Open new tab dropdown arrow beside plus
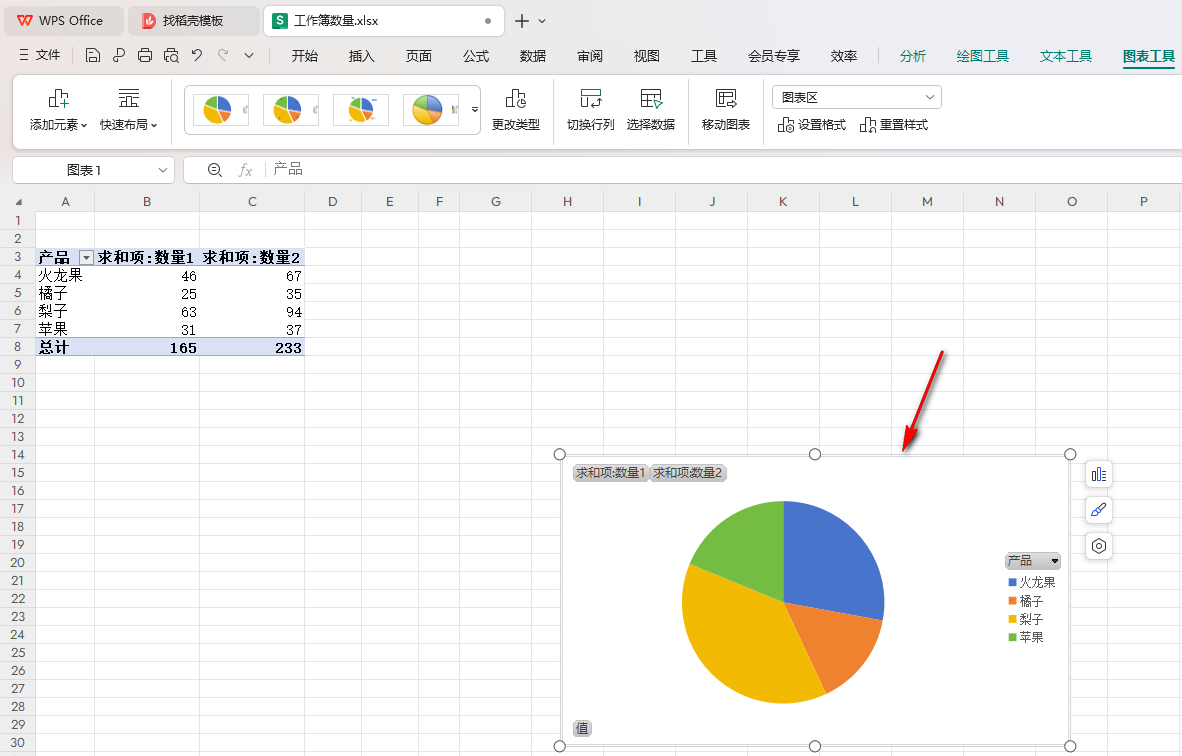The height and width of the screenshot is (756, 1182). pos(542,21)
